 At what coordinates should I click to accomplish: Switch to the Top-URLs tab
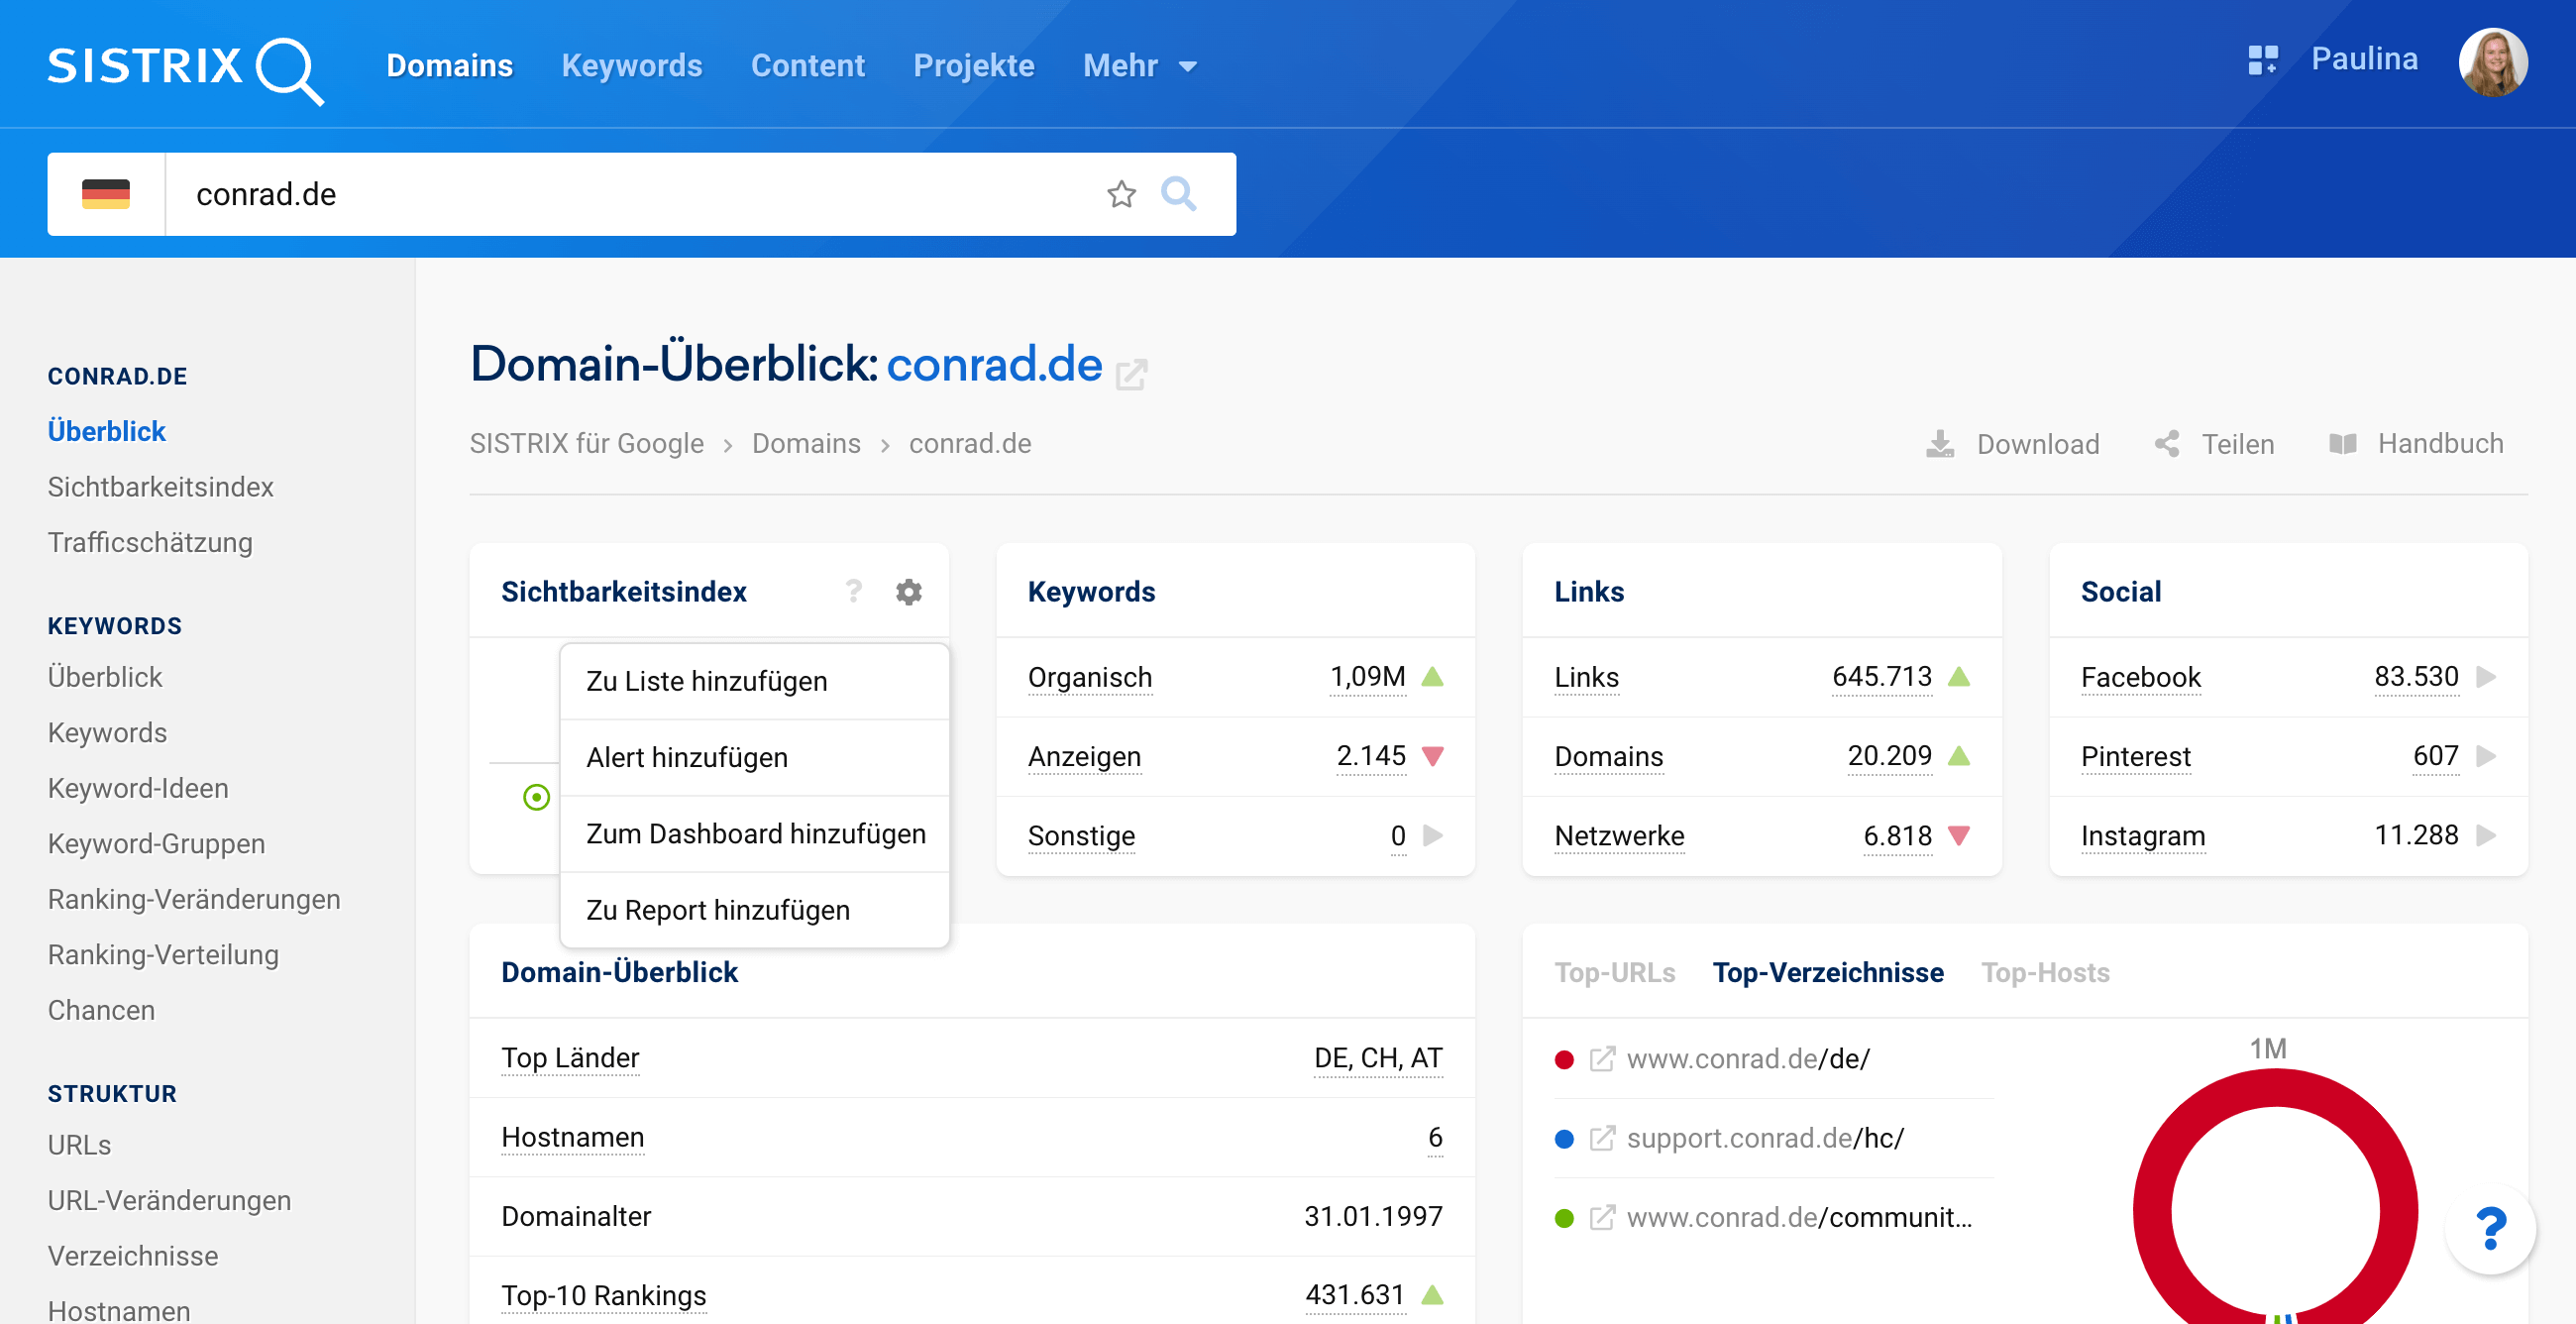point(1614,972)
